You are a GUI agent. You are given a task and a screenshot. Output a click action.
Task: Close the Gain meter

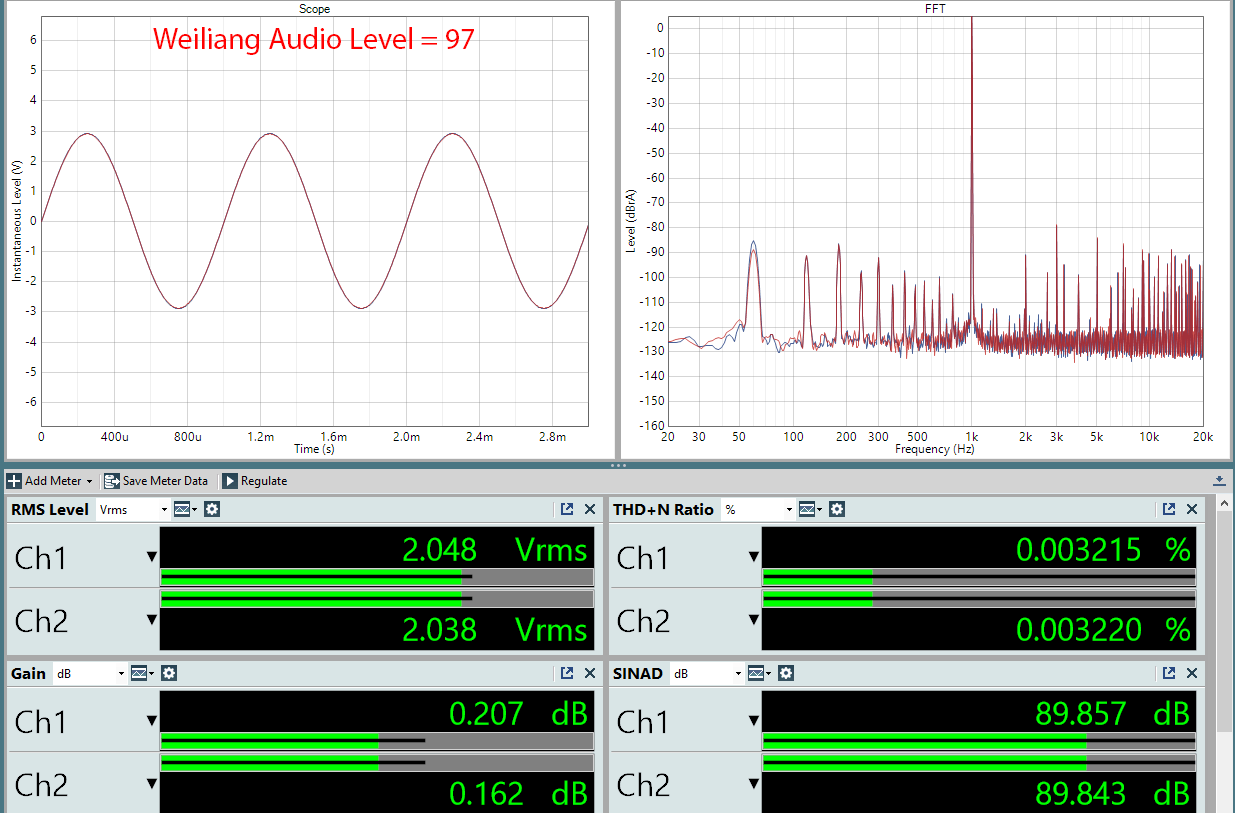pos(590,674)
